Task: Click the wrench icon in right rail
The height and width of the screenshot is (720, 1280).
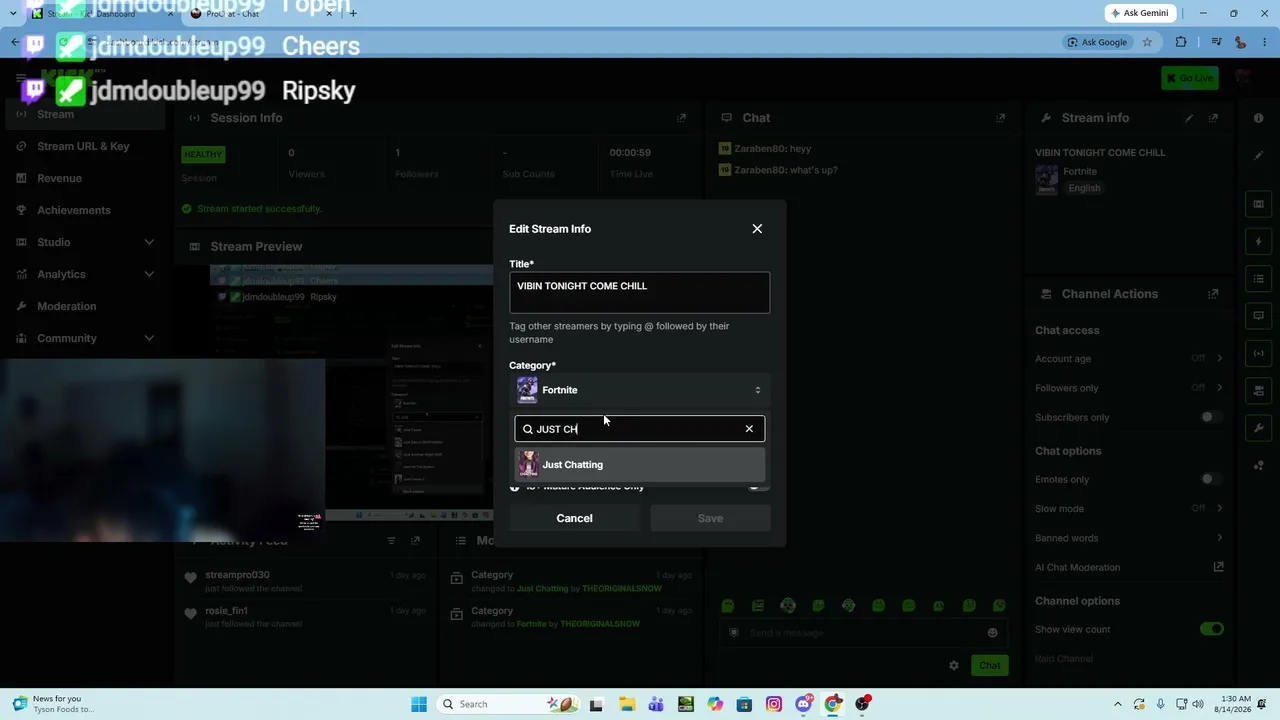Action: [x=1259, y=428]
